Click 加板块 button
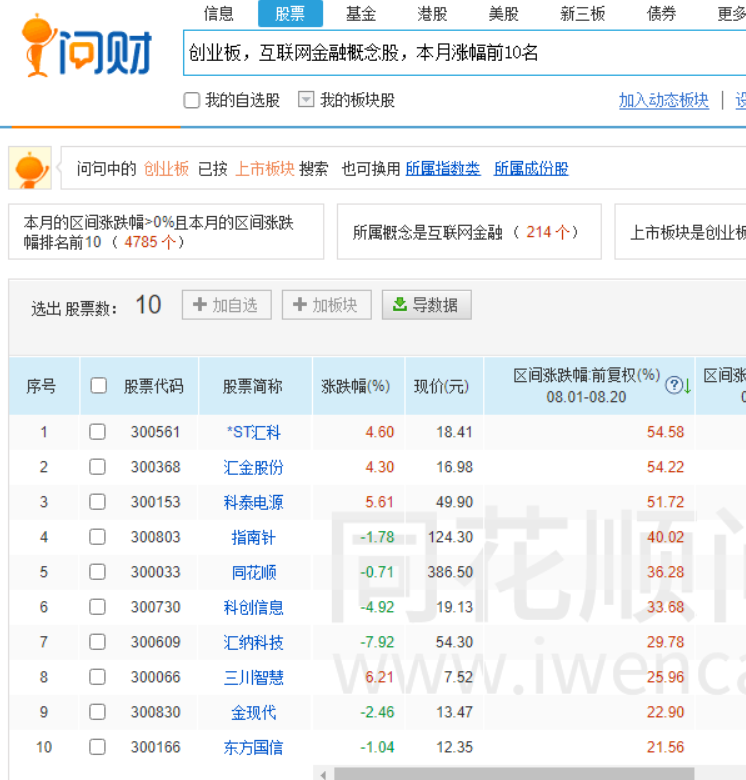 coord(327,304)
